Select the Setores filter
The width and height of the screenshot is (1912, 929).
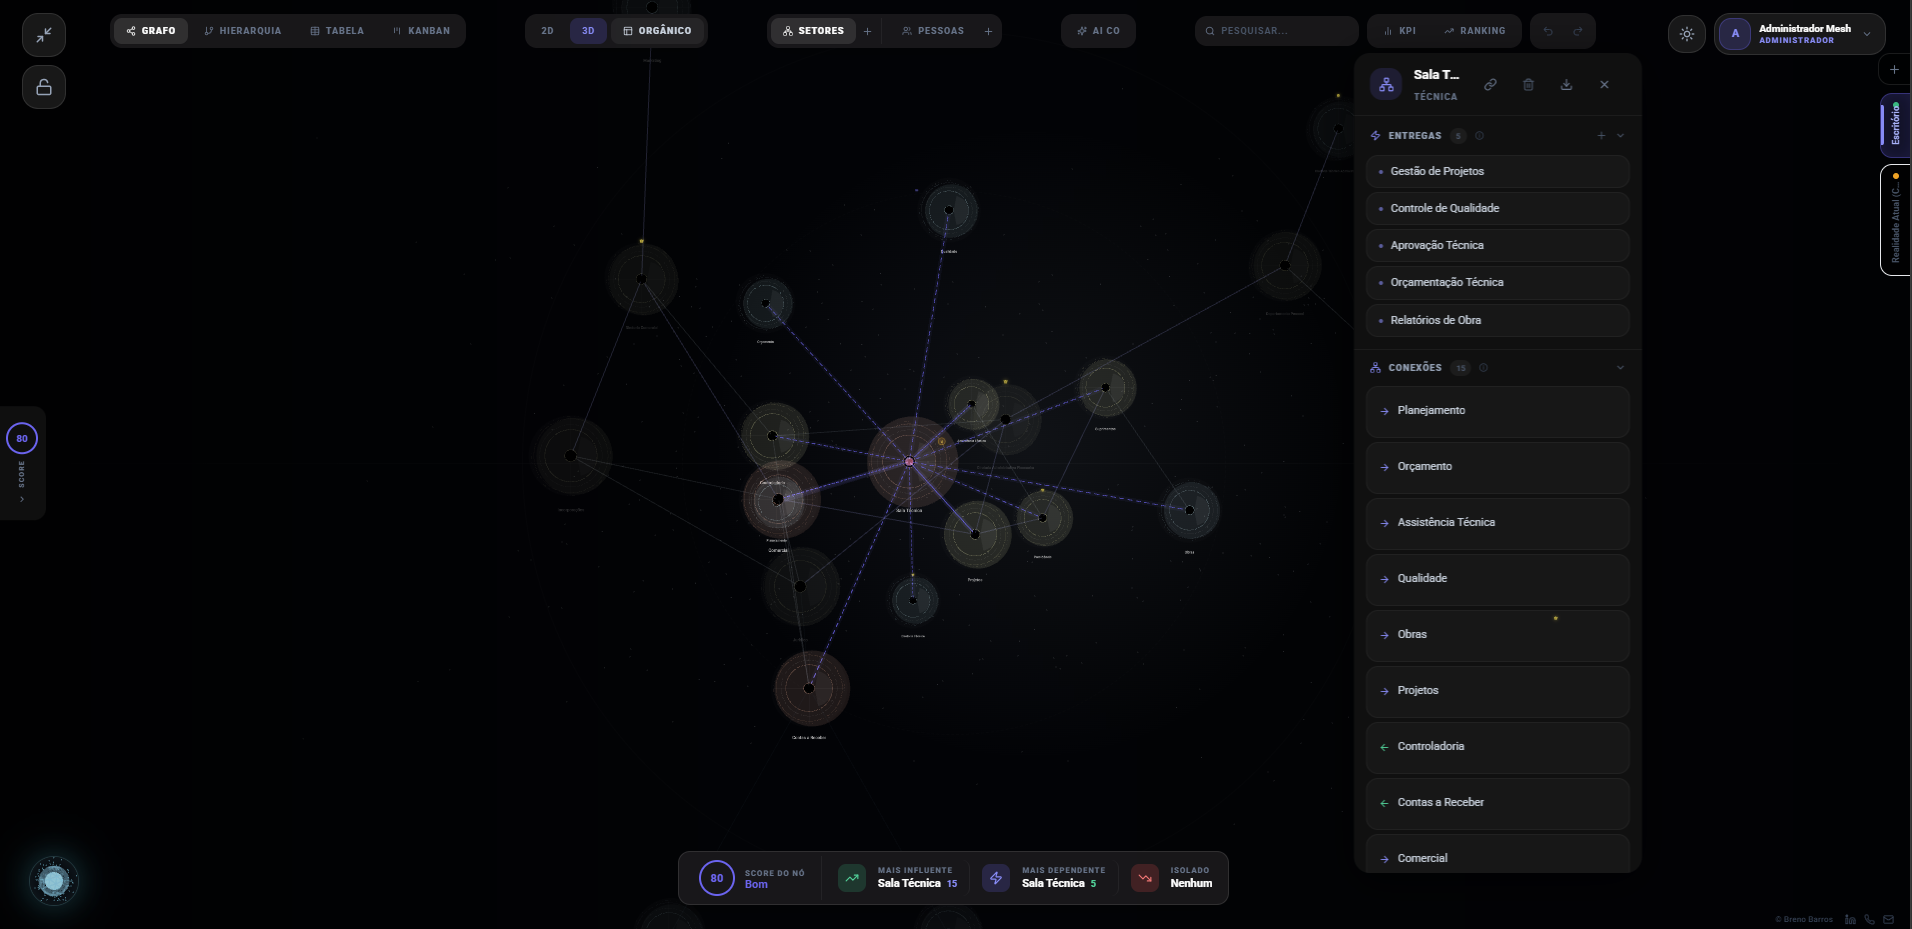coord(813,31)
